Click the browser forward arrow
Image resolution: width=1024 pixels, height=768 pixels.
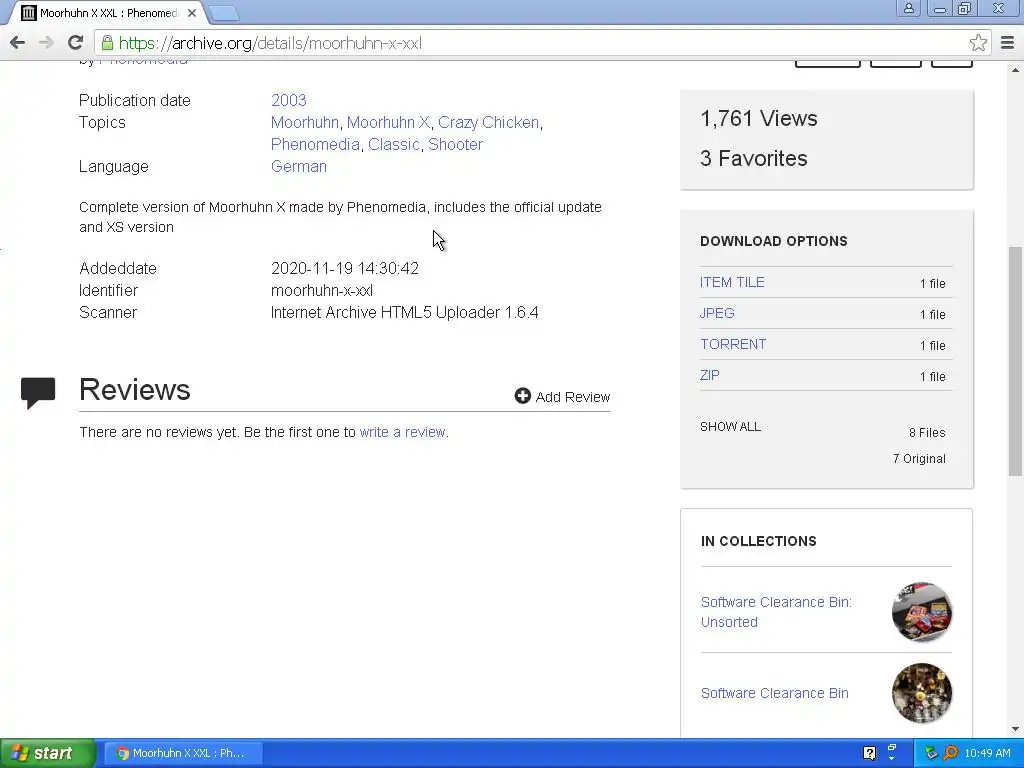coord(46,43)
